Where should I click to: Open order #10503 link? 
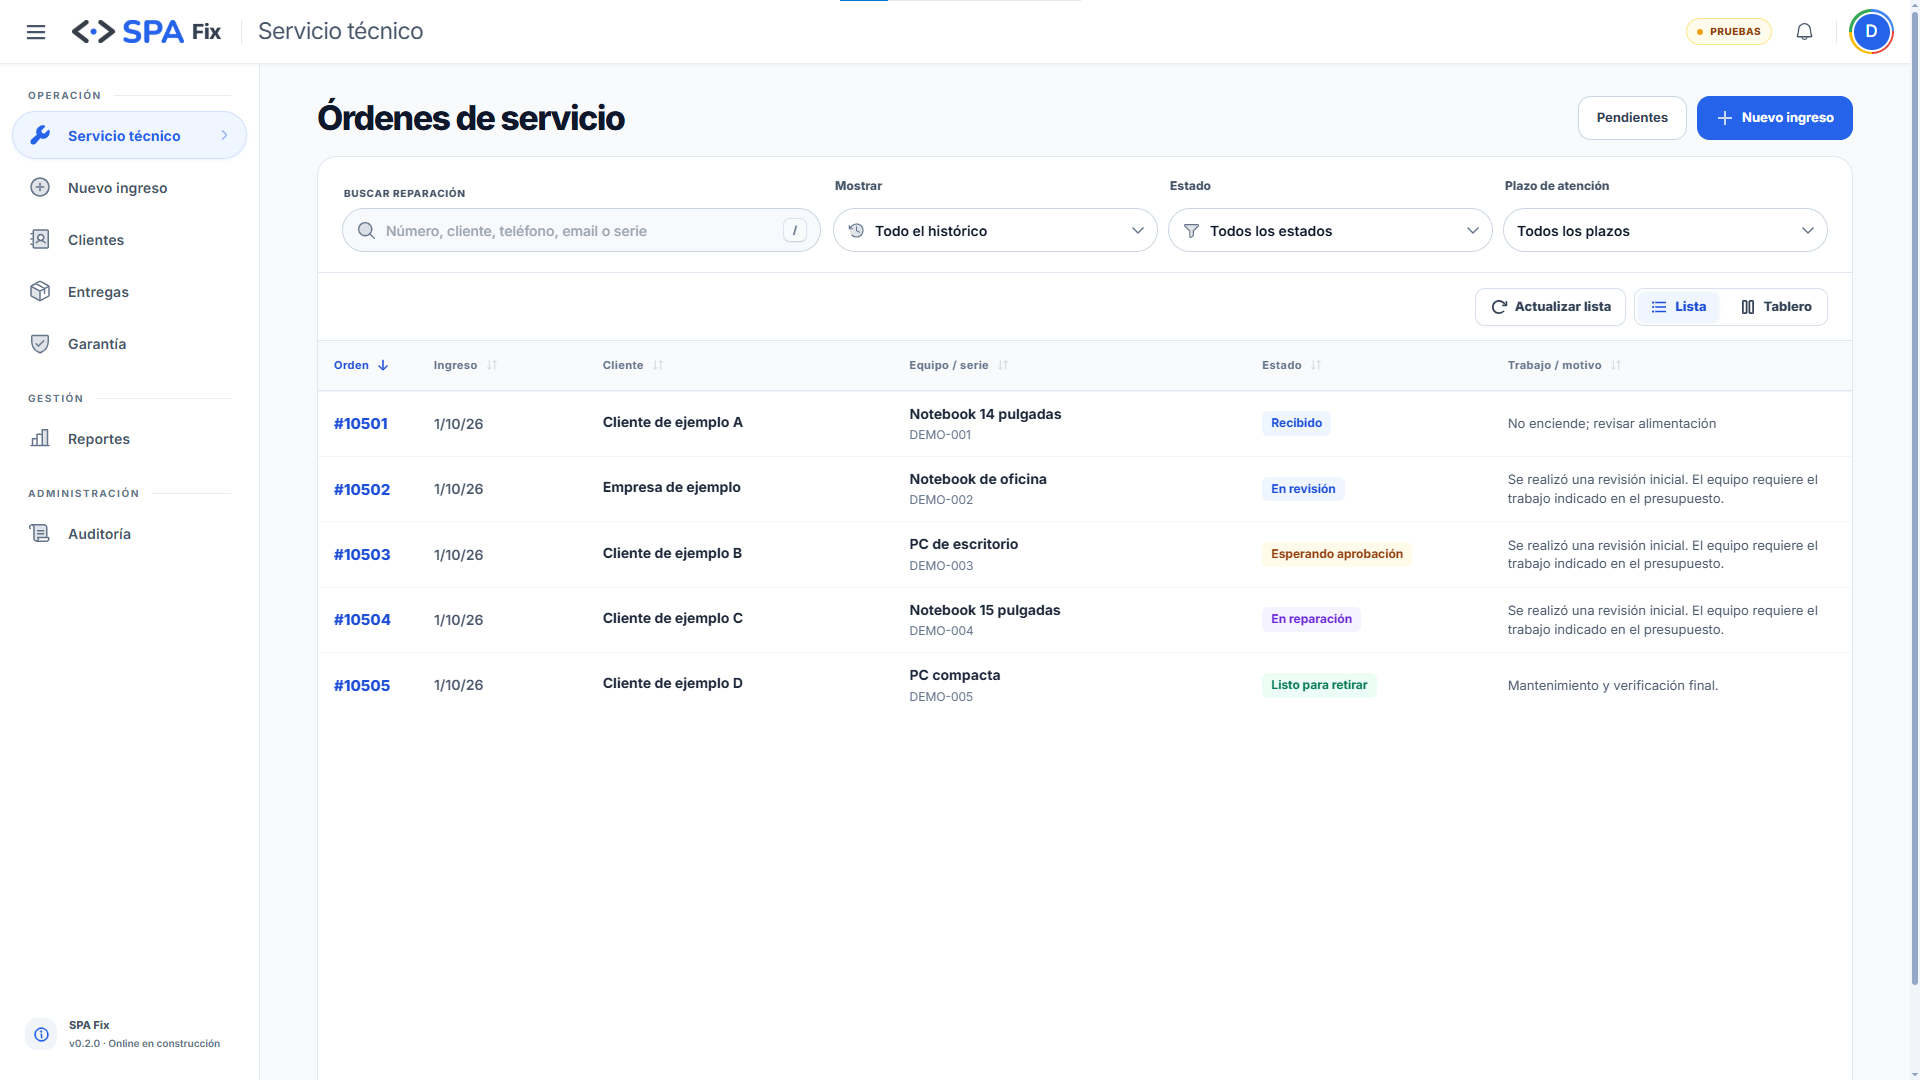362,555
